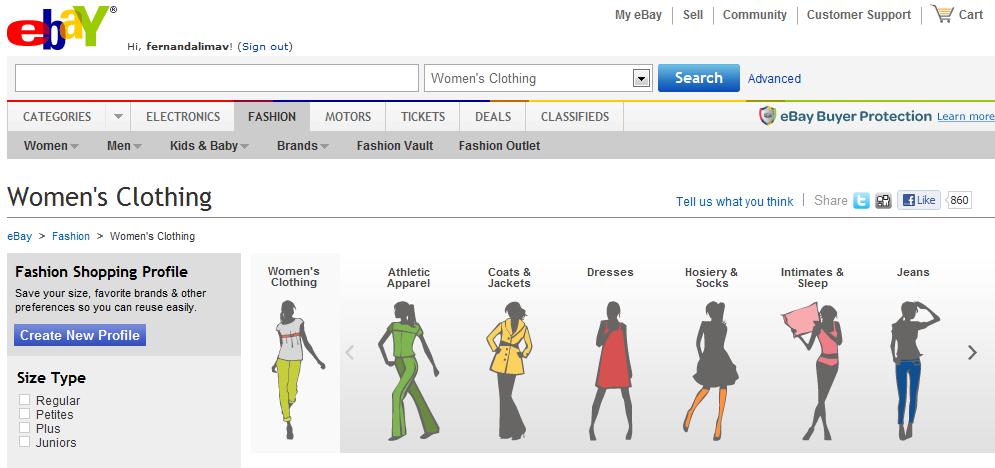Click Create New Profile button
The height and width of the screenshot is (468, 995).
point(80,335)
